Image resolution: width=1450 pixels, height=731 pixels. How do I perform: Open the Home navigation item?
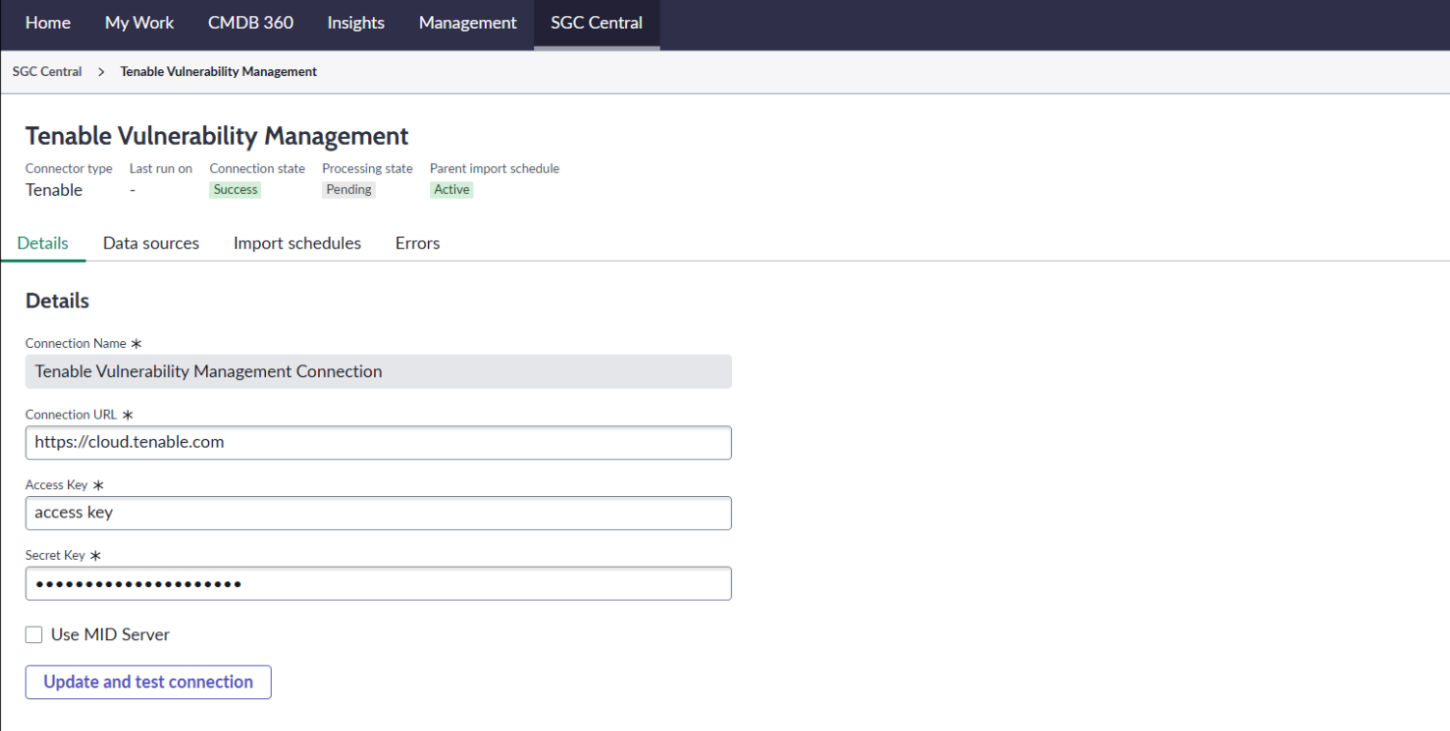coord(48,22)
